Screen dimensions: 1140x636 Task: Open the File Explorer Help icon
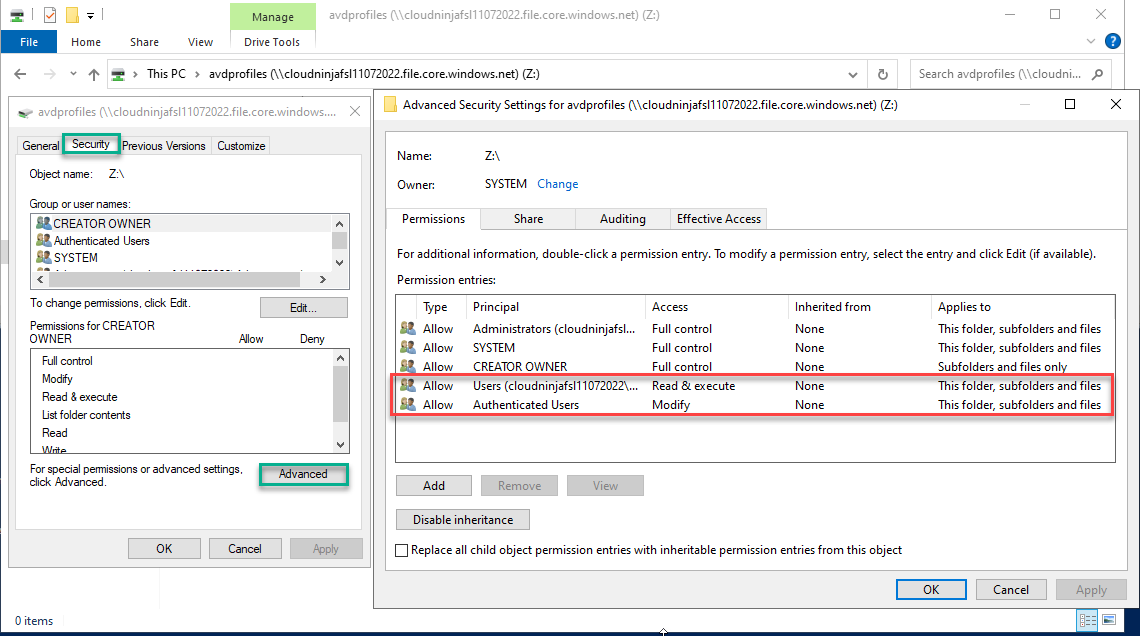1112,41
